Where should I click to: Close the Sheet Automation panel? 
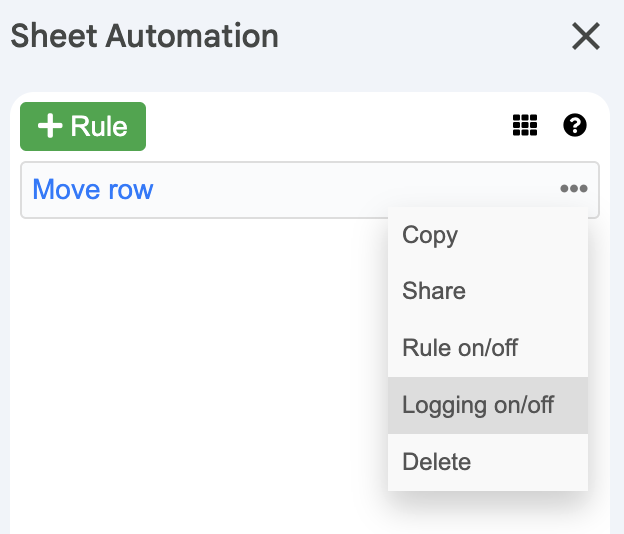click(585, 37)
